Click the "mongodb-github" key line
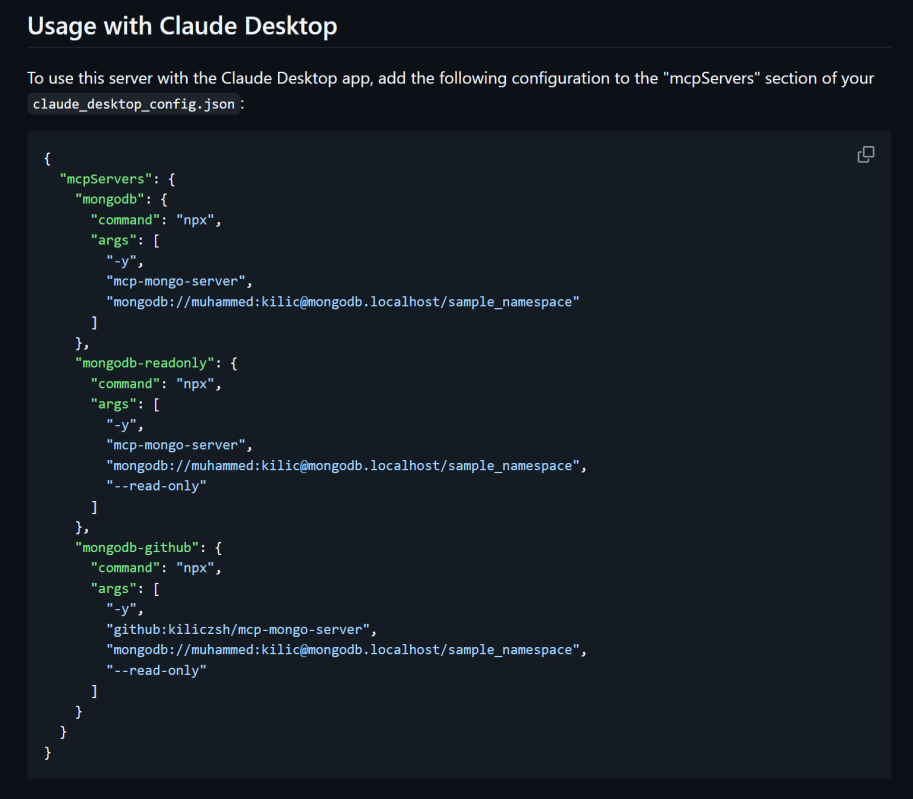The height and width of the screenshot is (799, 913). [148, 547]
